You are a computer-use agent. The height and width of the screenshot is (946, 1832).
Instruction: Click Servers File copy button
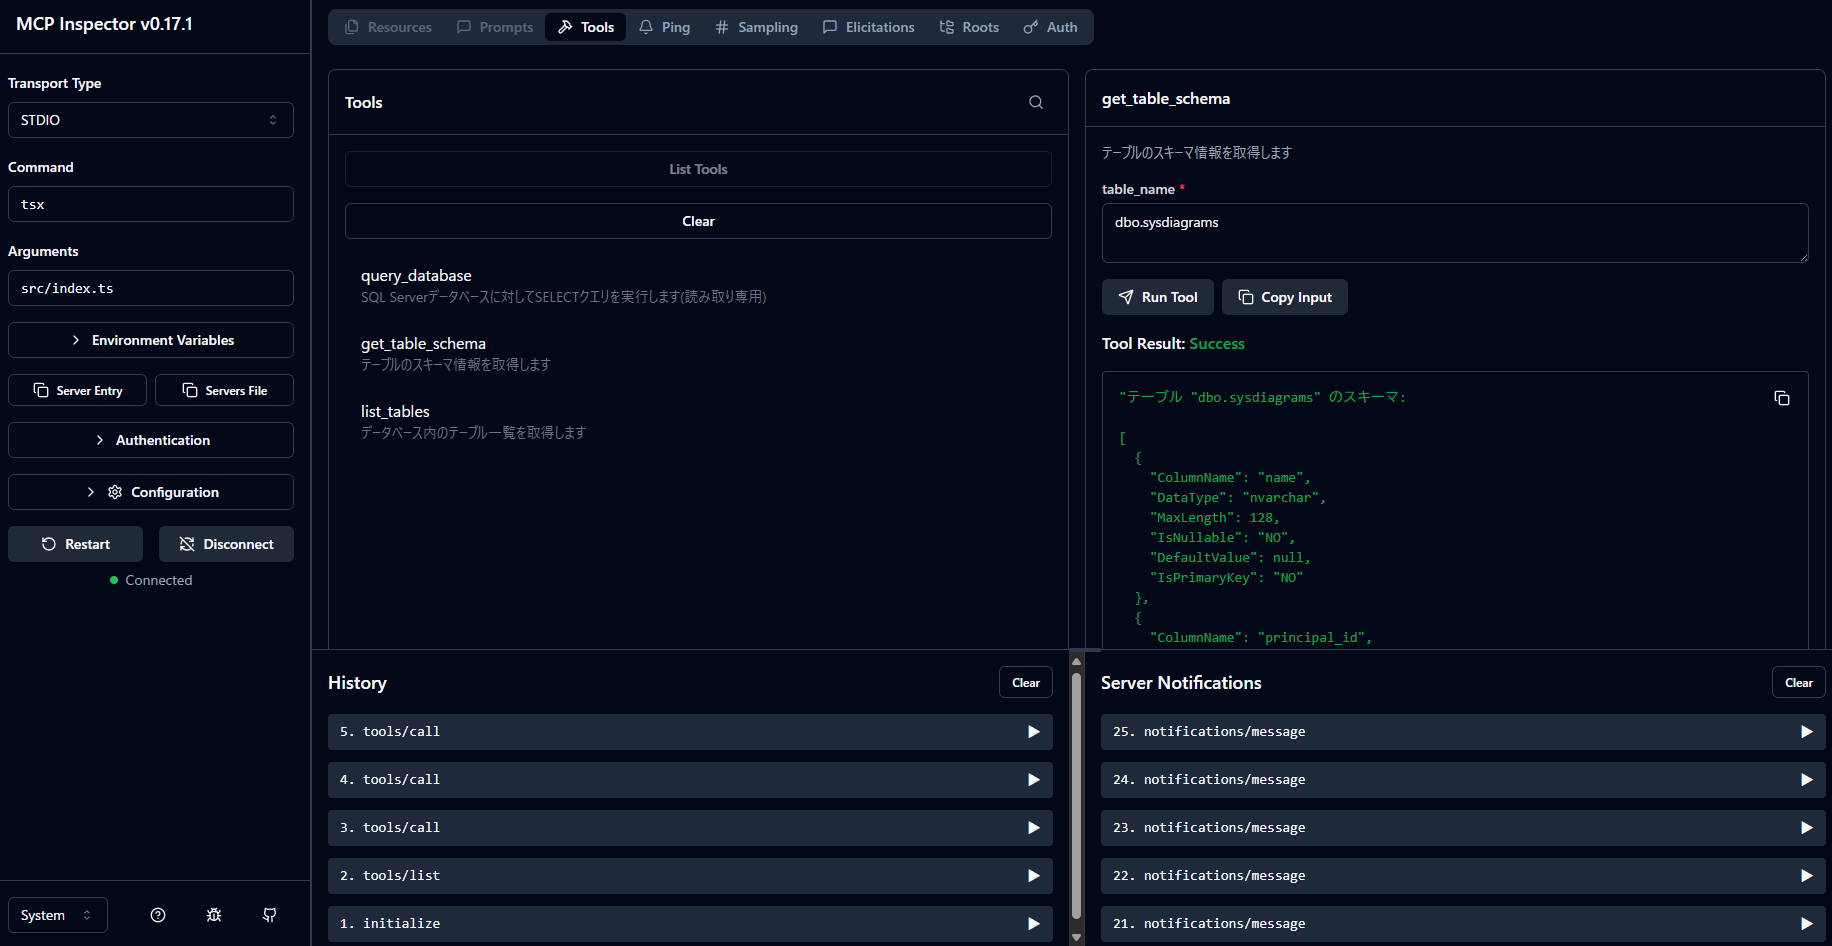pos(224,390)
